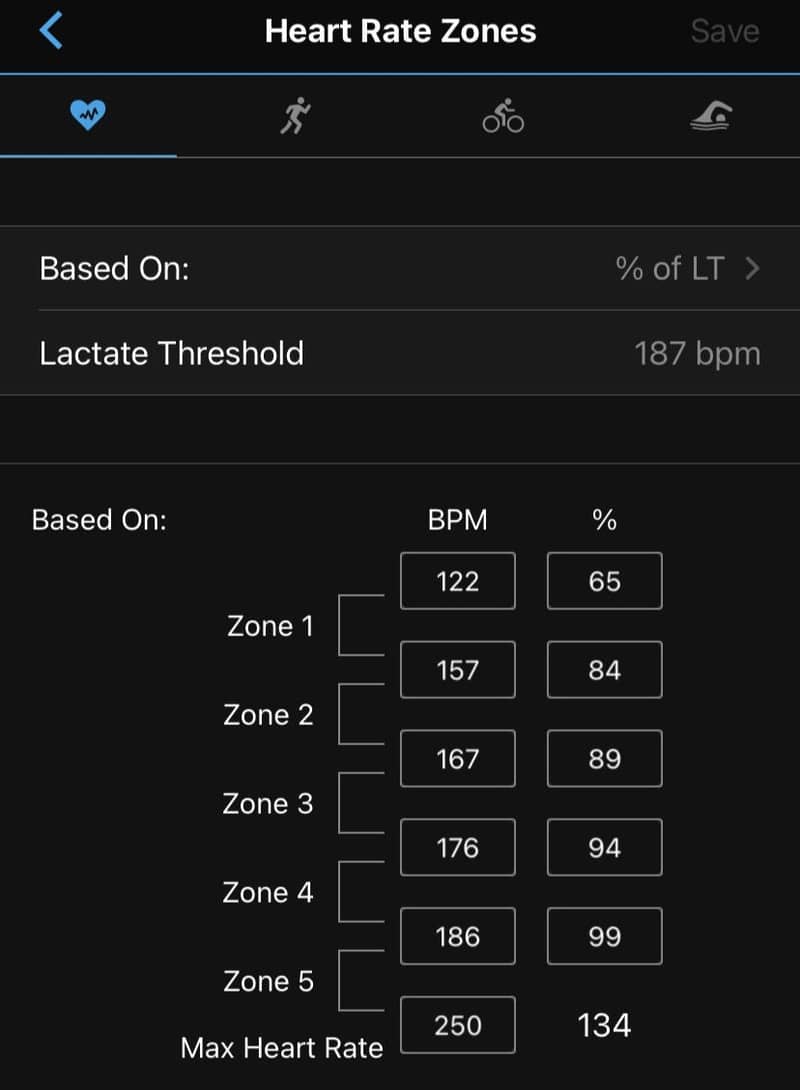Edit the 99 percent field
Image resolution: width=800 pixels, height=1090 pixels.
(605, 936)
